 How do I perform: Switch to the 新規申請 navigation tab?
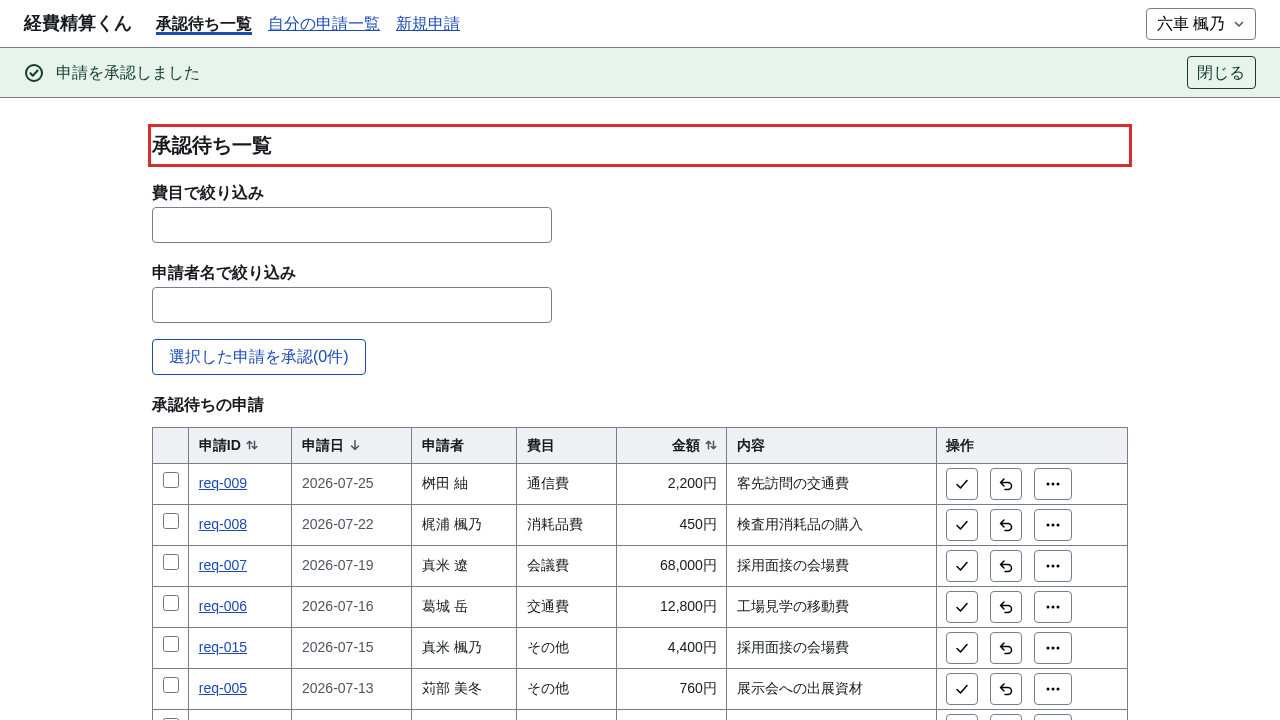coord(428,24)
